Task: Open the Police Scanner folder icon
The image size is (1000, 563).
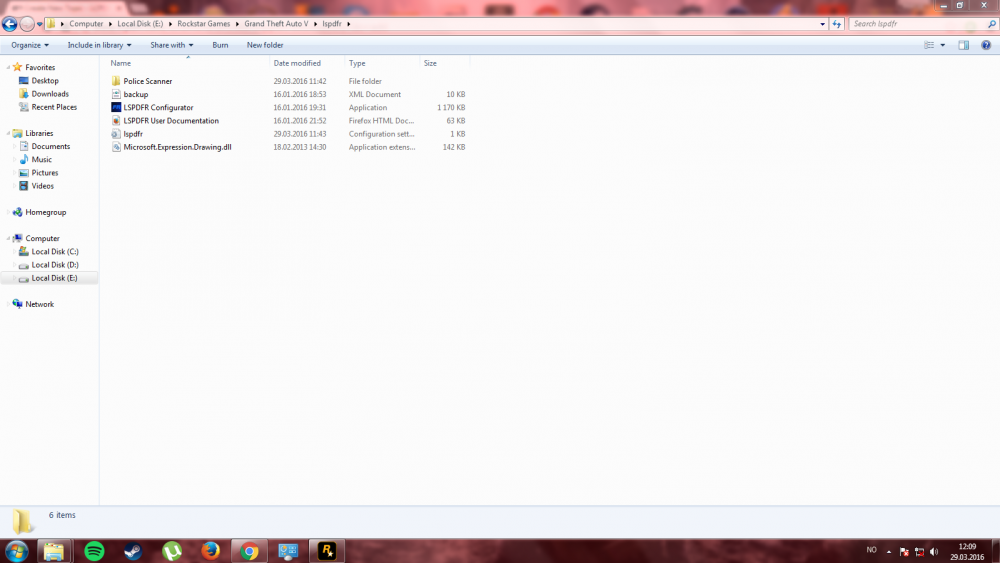Action: 115,81
